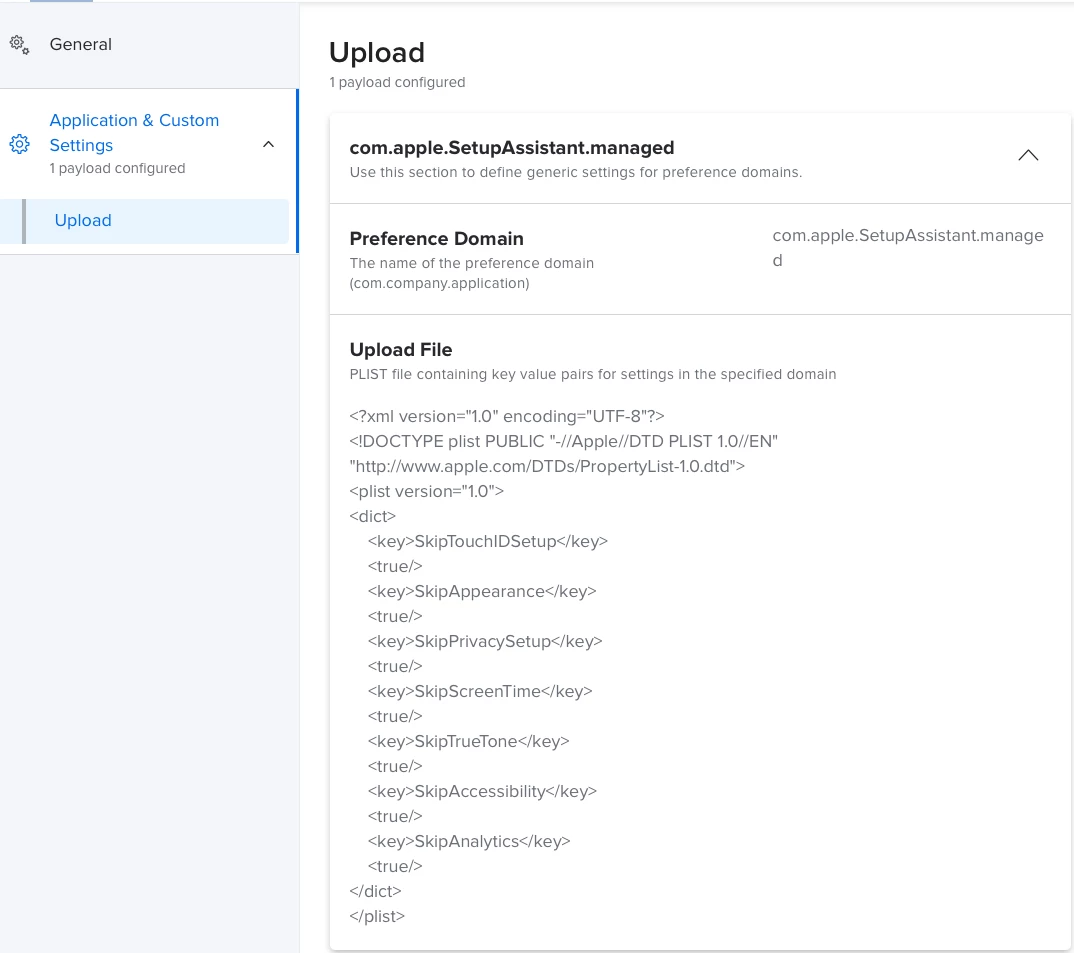Click the DOCTYPE plist line
Image resolution: width=1074 pixels, height=953 pixels.
pos(564,441)
